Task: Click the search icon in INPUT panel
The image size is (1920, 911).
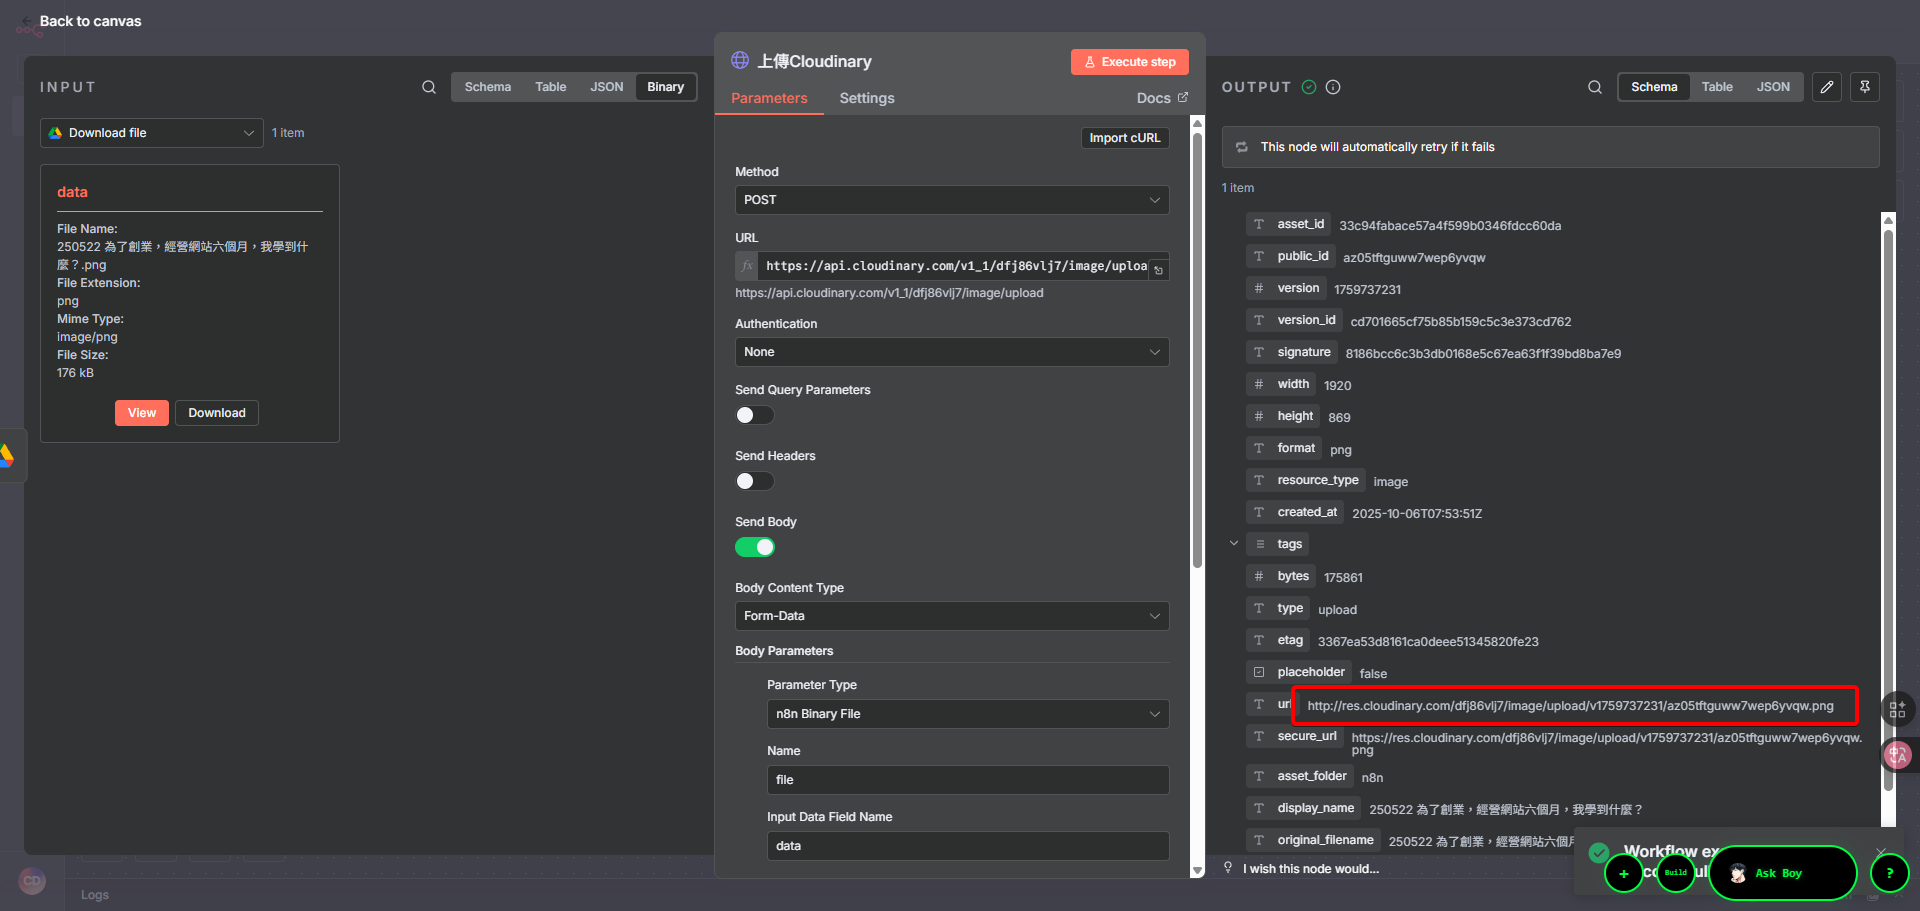Action: point(428,87)
